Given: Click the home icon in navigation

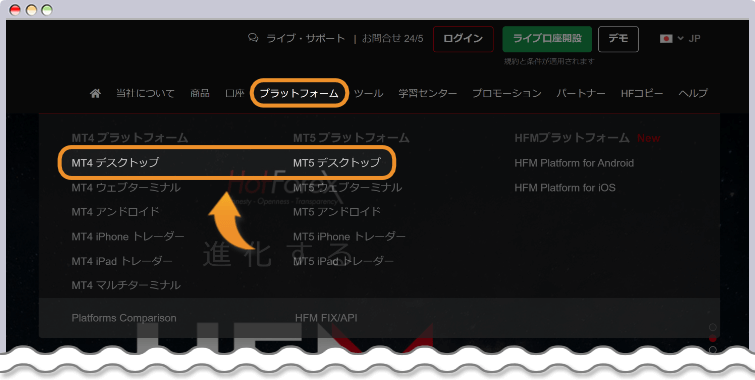Looking at the screenshot, I should coord(95,93).
